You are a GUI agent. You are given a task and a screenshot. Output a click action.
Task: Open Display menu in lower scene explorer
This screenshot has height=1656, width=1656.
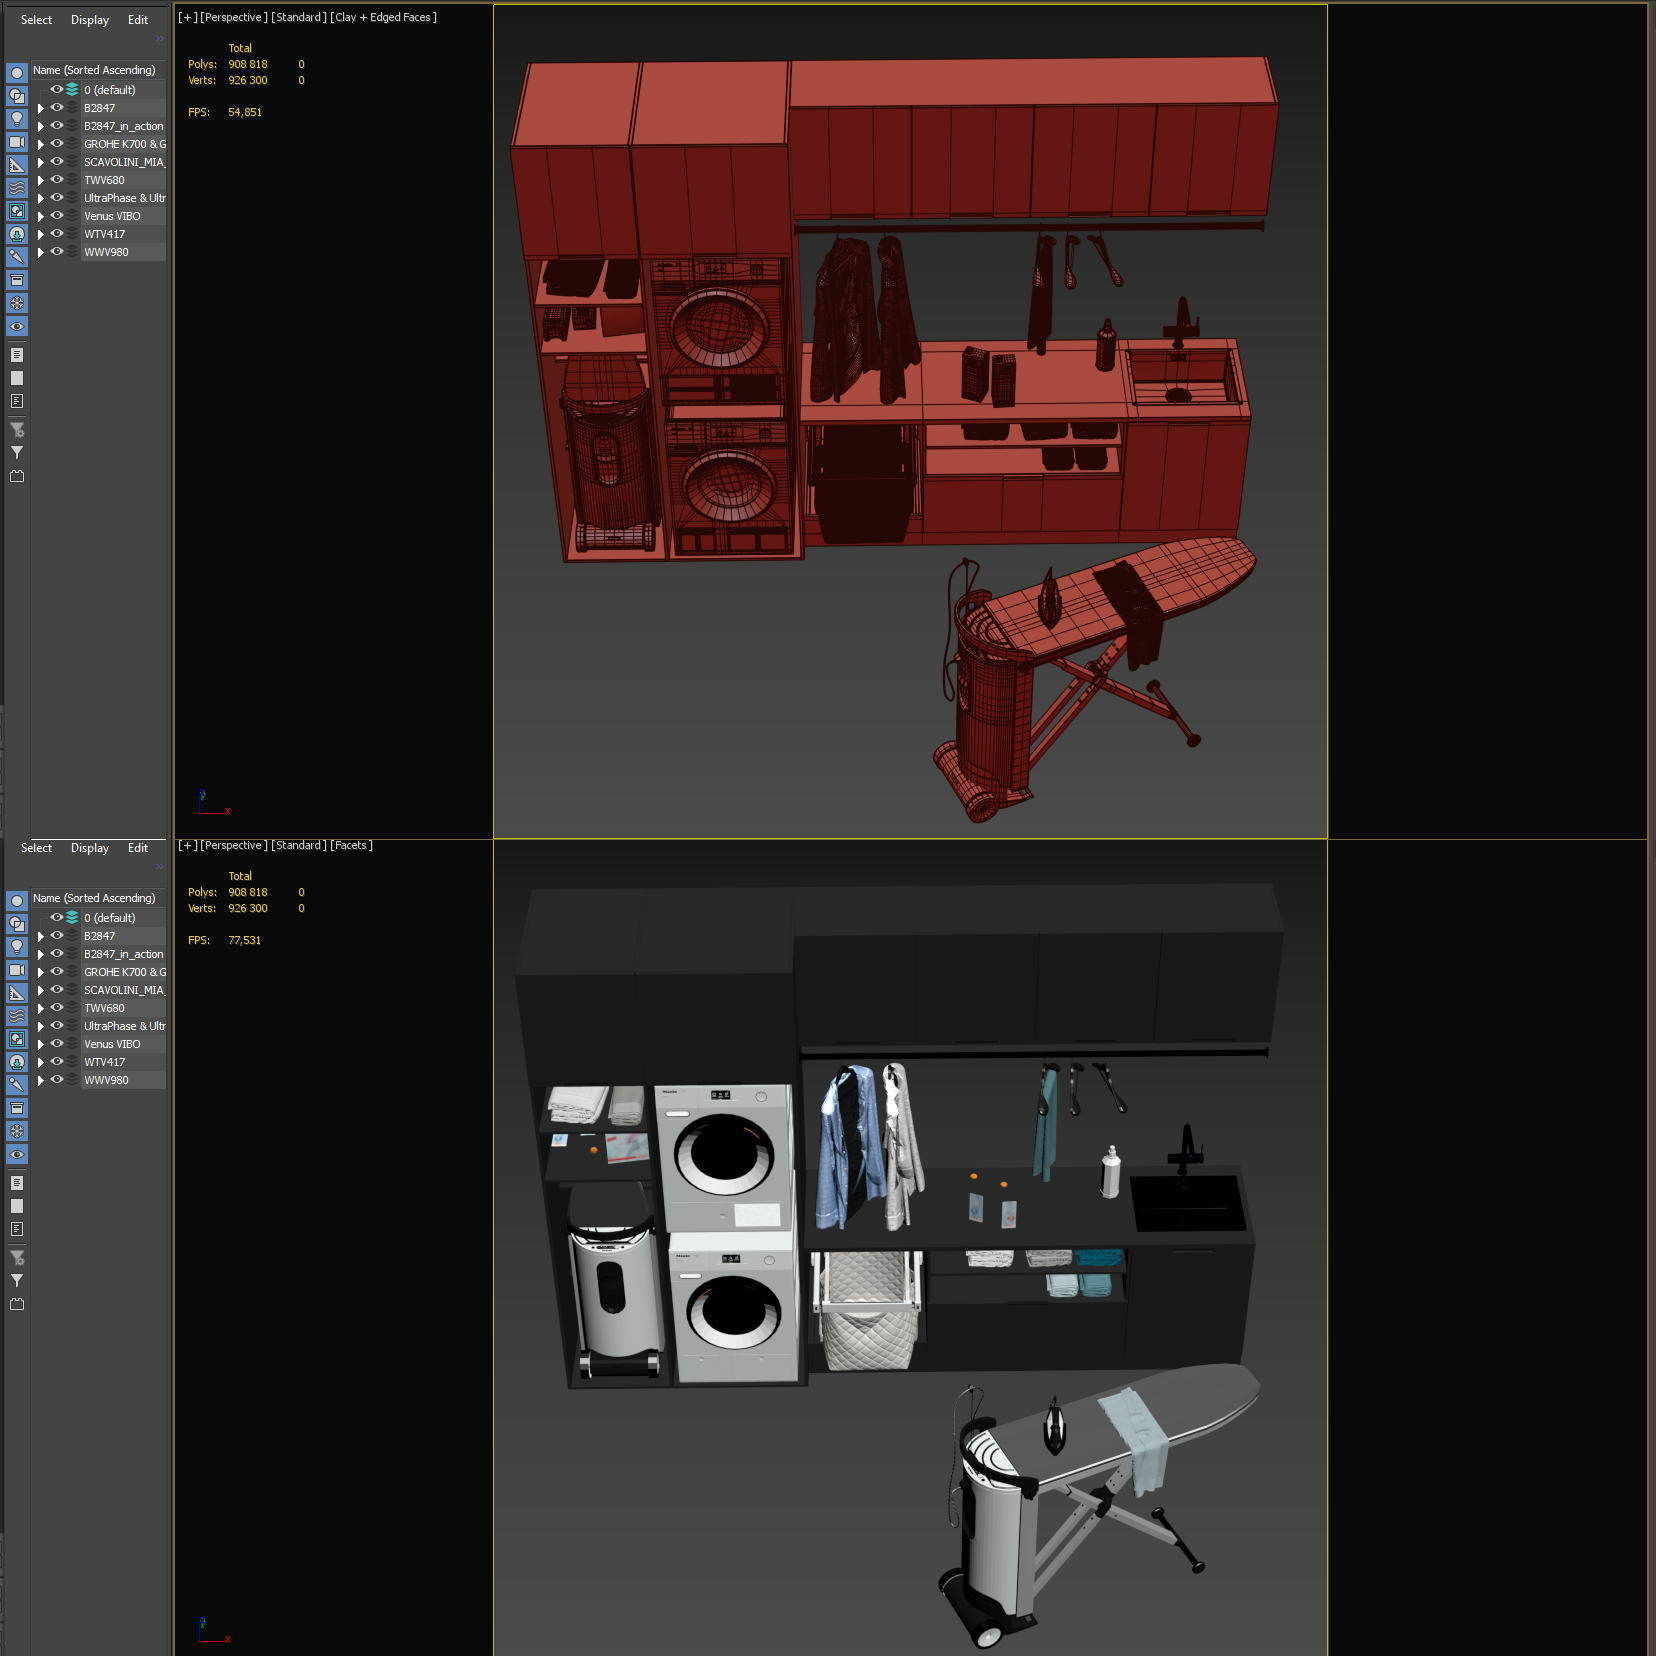[x=90, y=848]
